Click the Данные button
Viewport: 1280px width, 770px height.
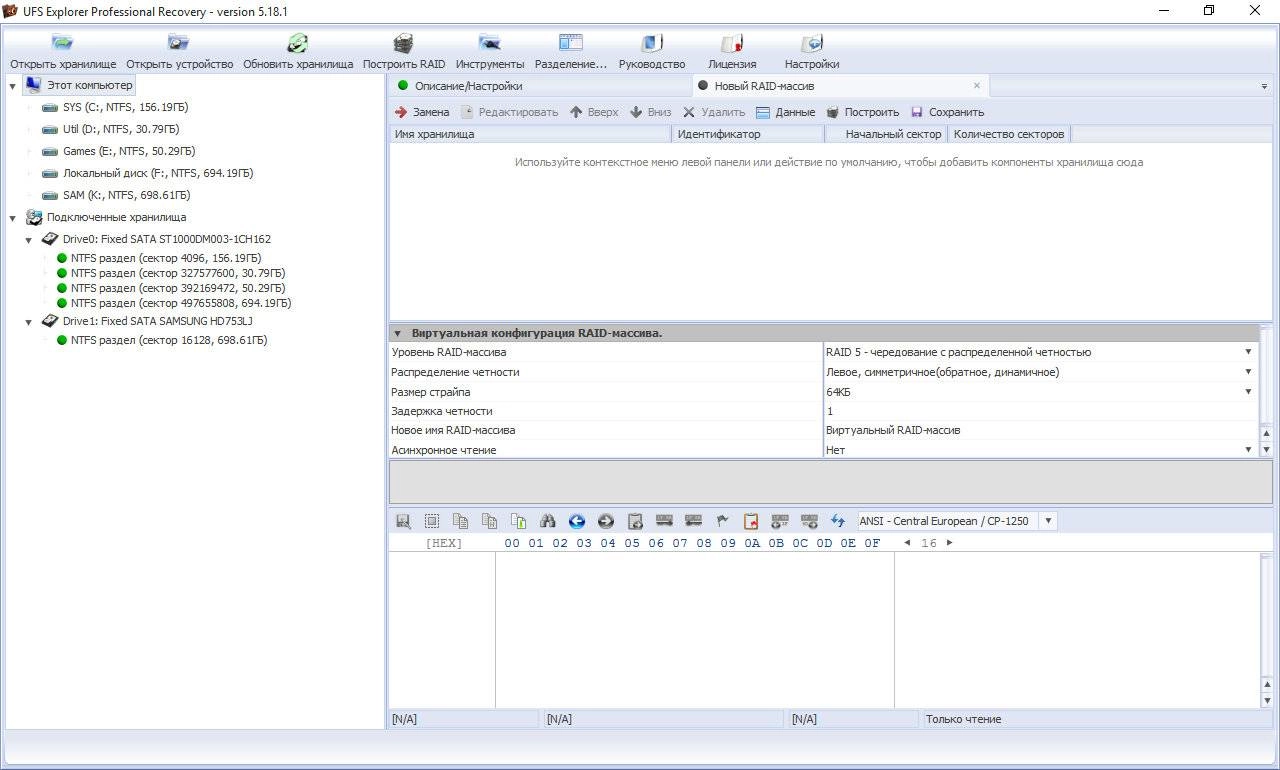tap(785, 112)
